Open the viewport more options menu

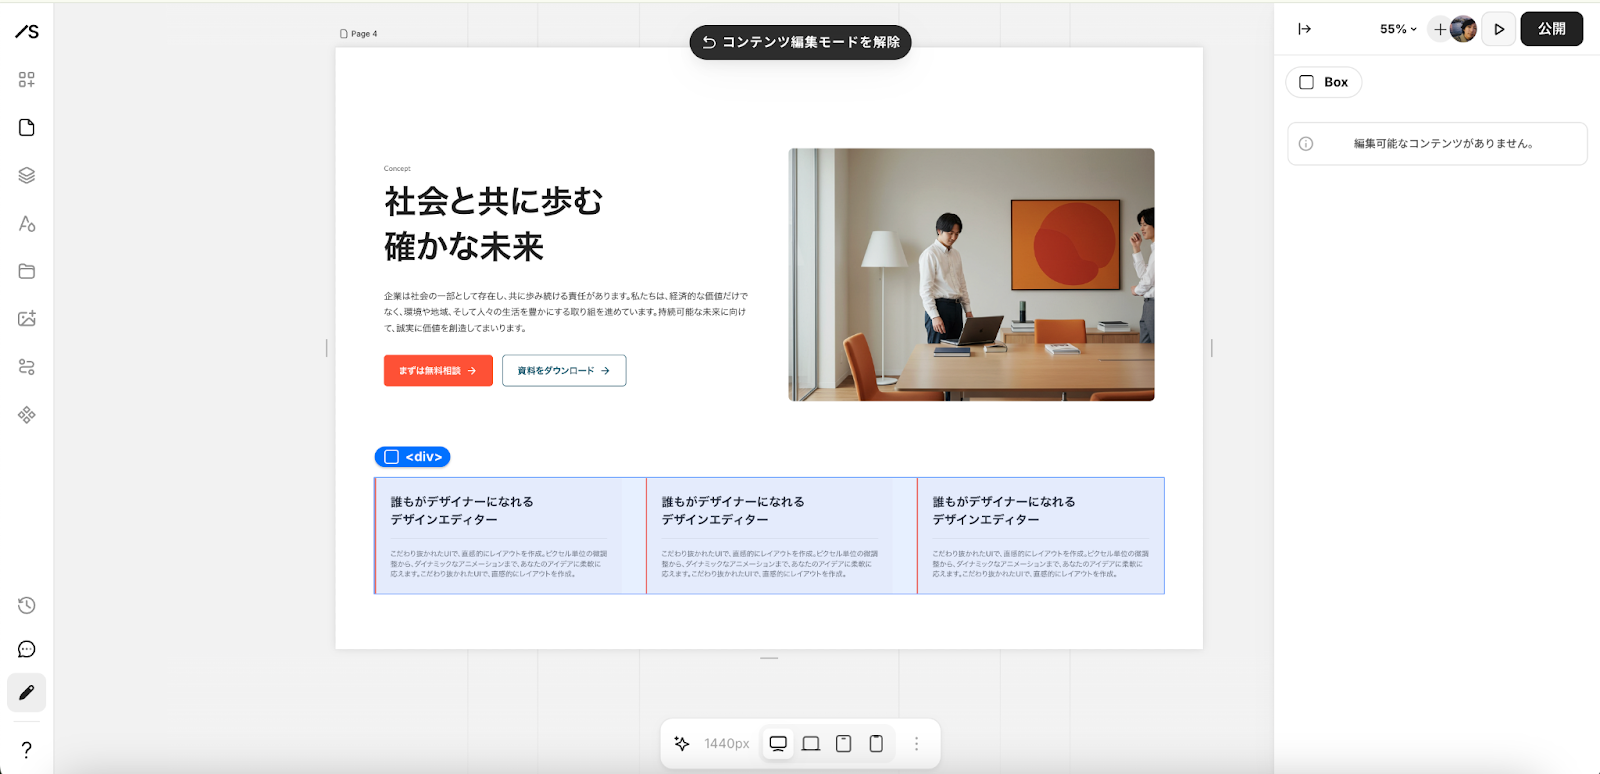click(916, 744)
